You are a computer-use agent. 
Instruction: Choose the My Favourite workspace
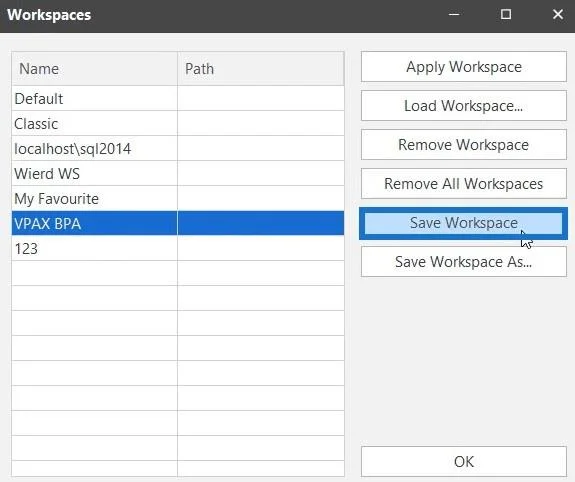(178, 198)
